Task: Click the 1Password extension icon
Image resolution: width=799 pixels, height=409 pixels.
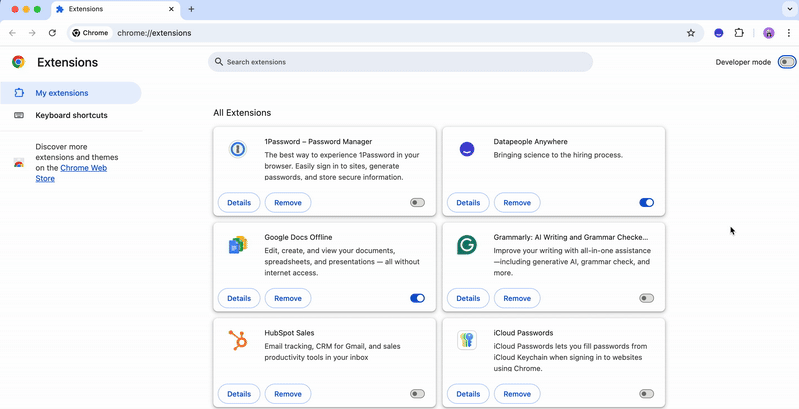Action: [x=237, y=149]
